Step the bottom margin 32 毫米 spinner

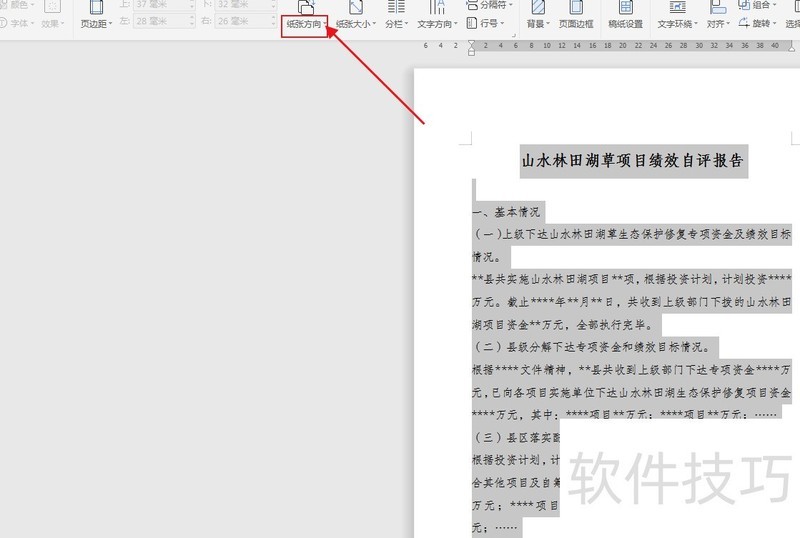click(273, 5)
